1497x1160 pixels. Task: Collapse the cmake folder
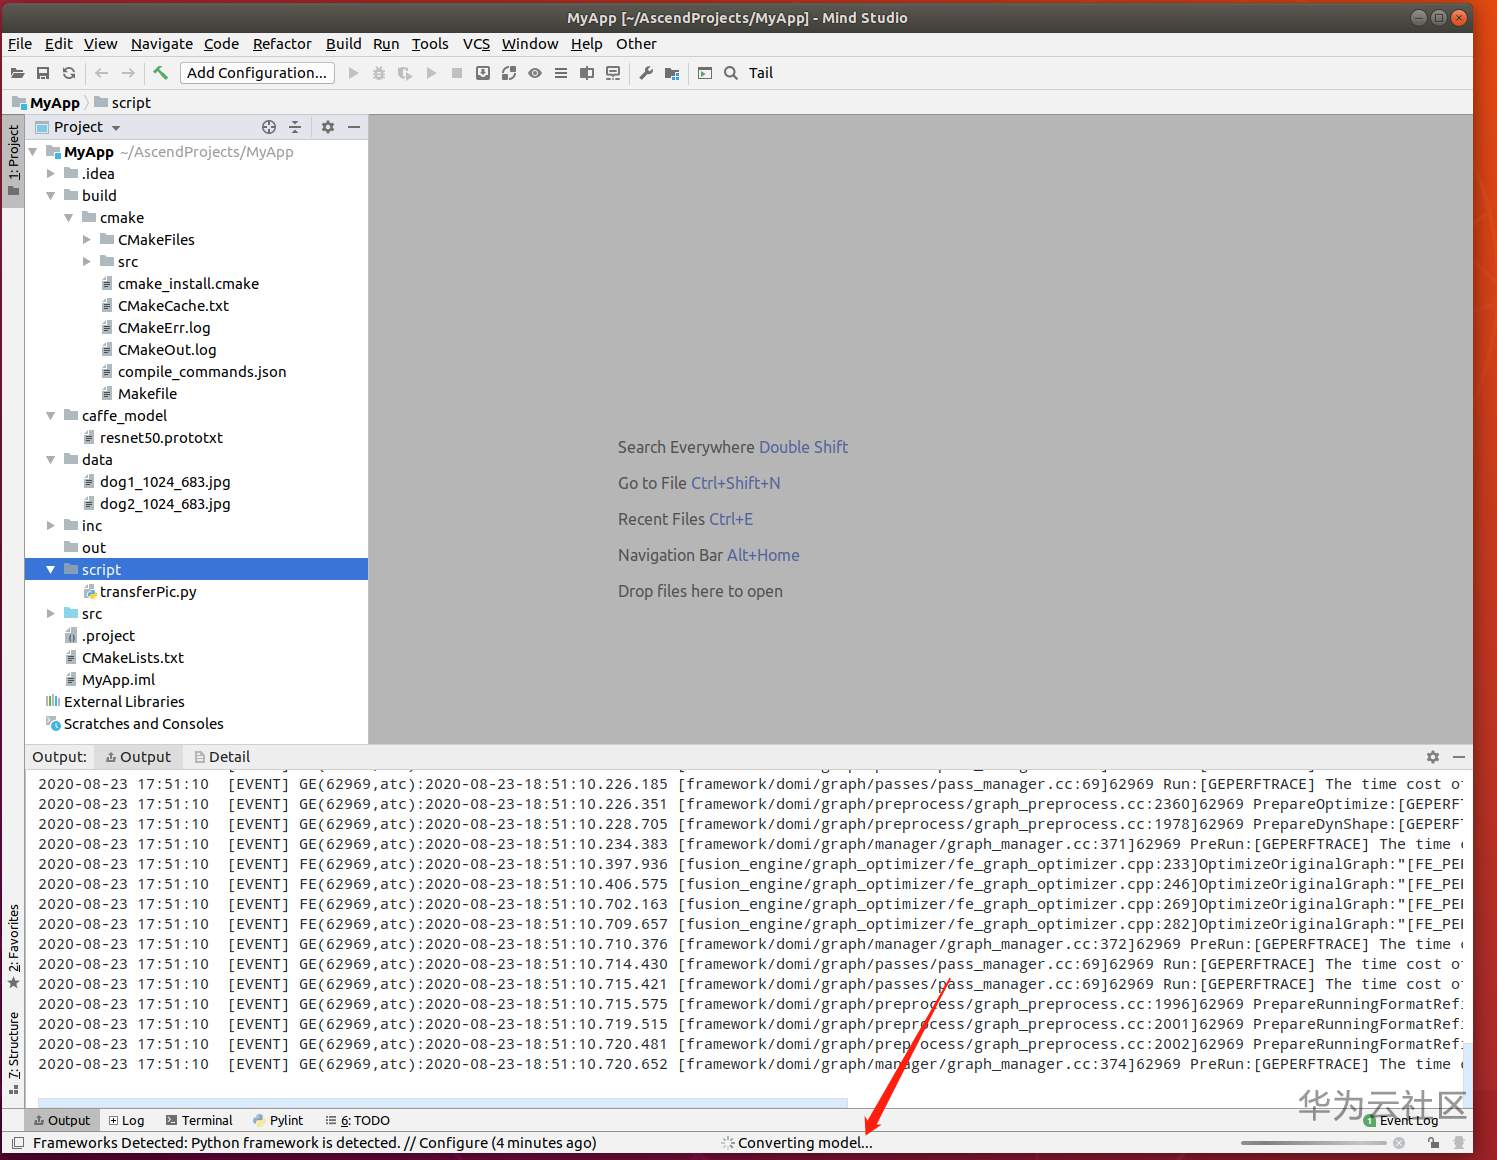click(69, 218)
